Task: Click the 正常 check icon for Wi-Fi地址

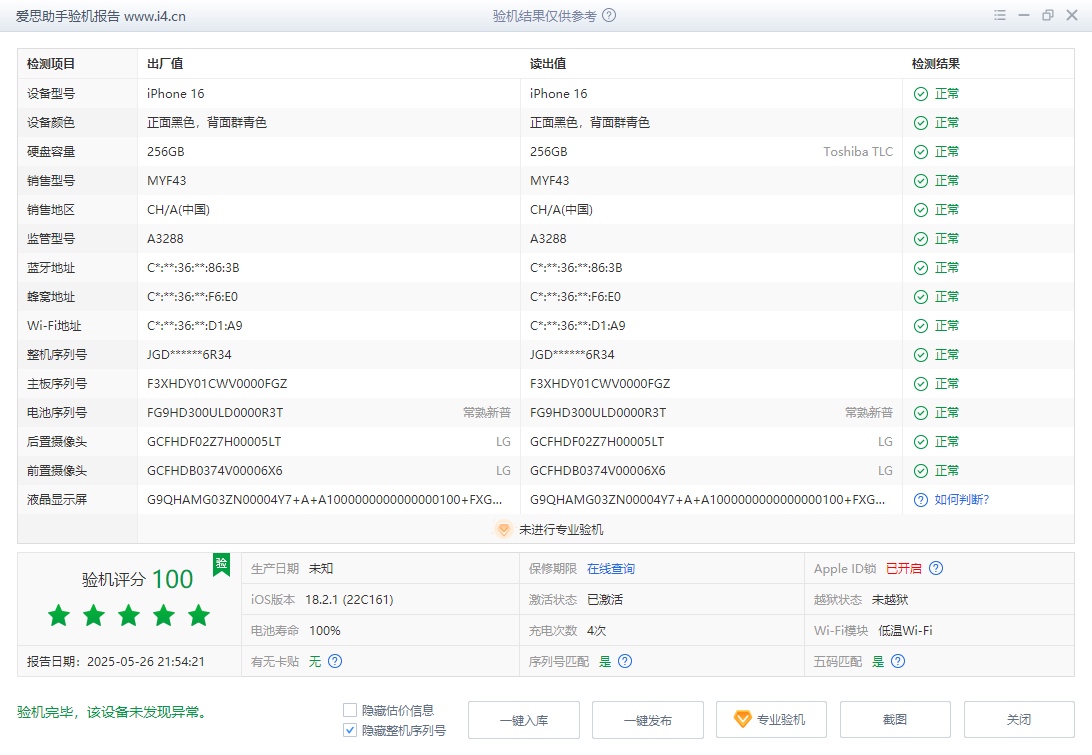Action: pyautogui.click(x=921, y=326)
